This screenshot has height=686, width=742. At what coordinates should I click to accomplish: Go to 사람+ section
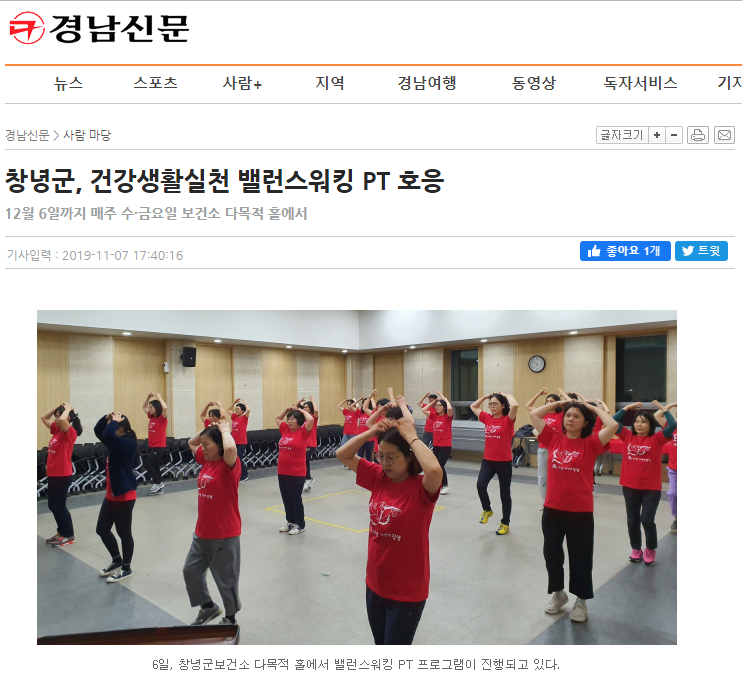coord(242,83)
